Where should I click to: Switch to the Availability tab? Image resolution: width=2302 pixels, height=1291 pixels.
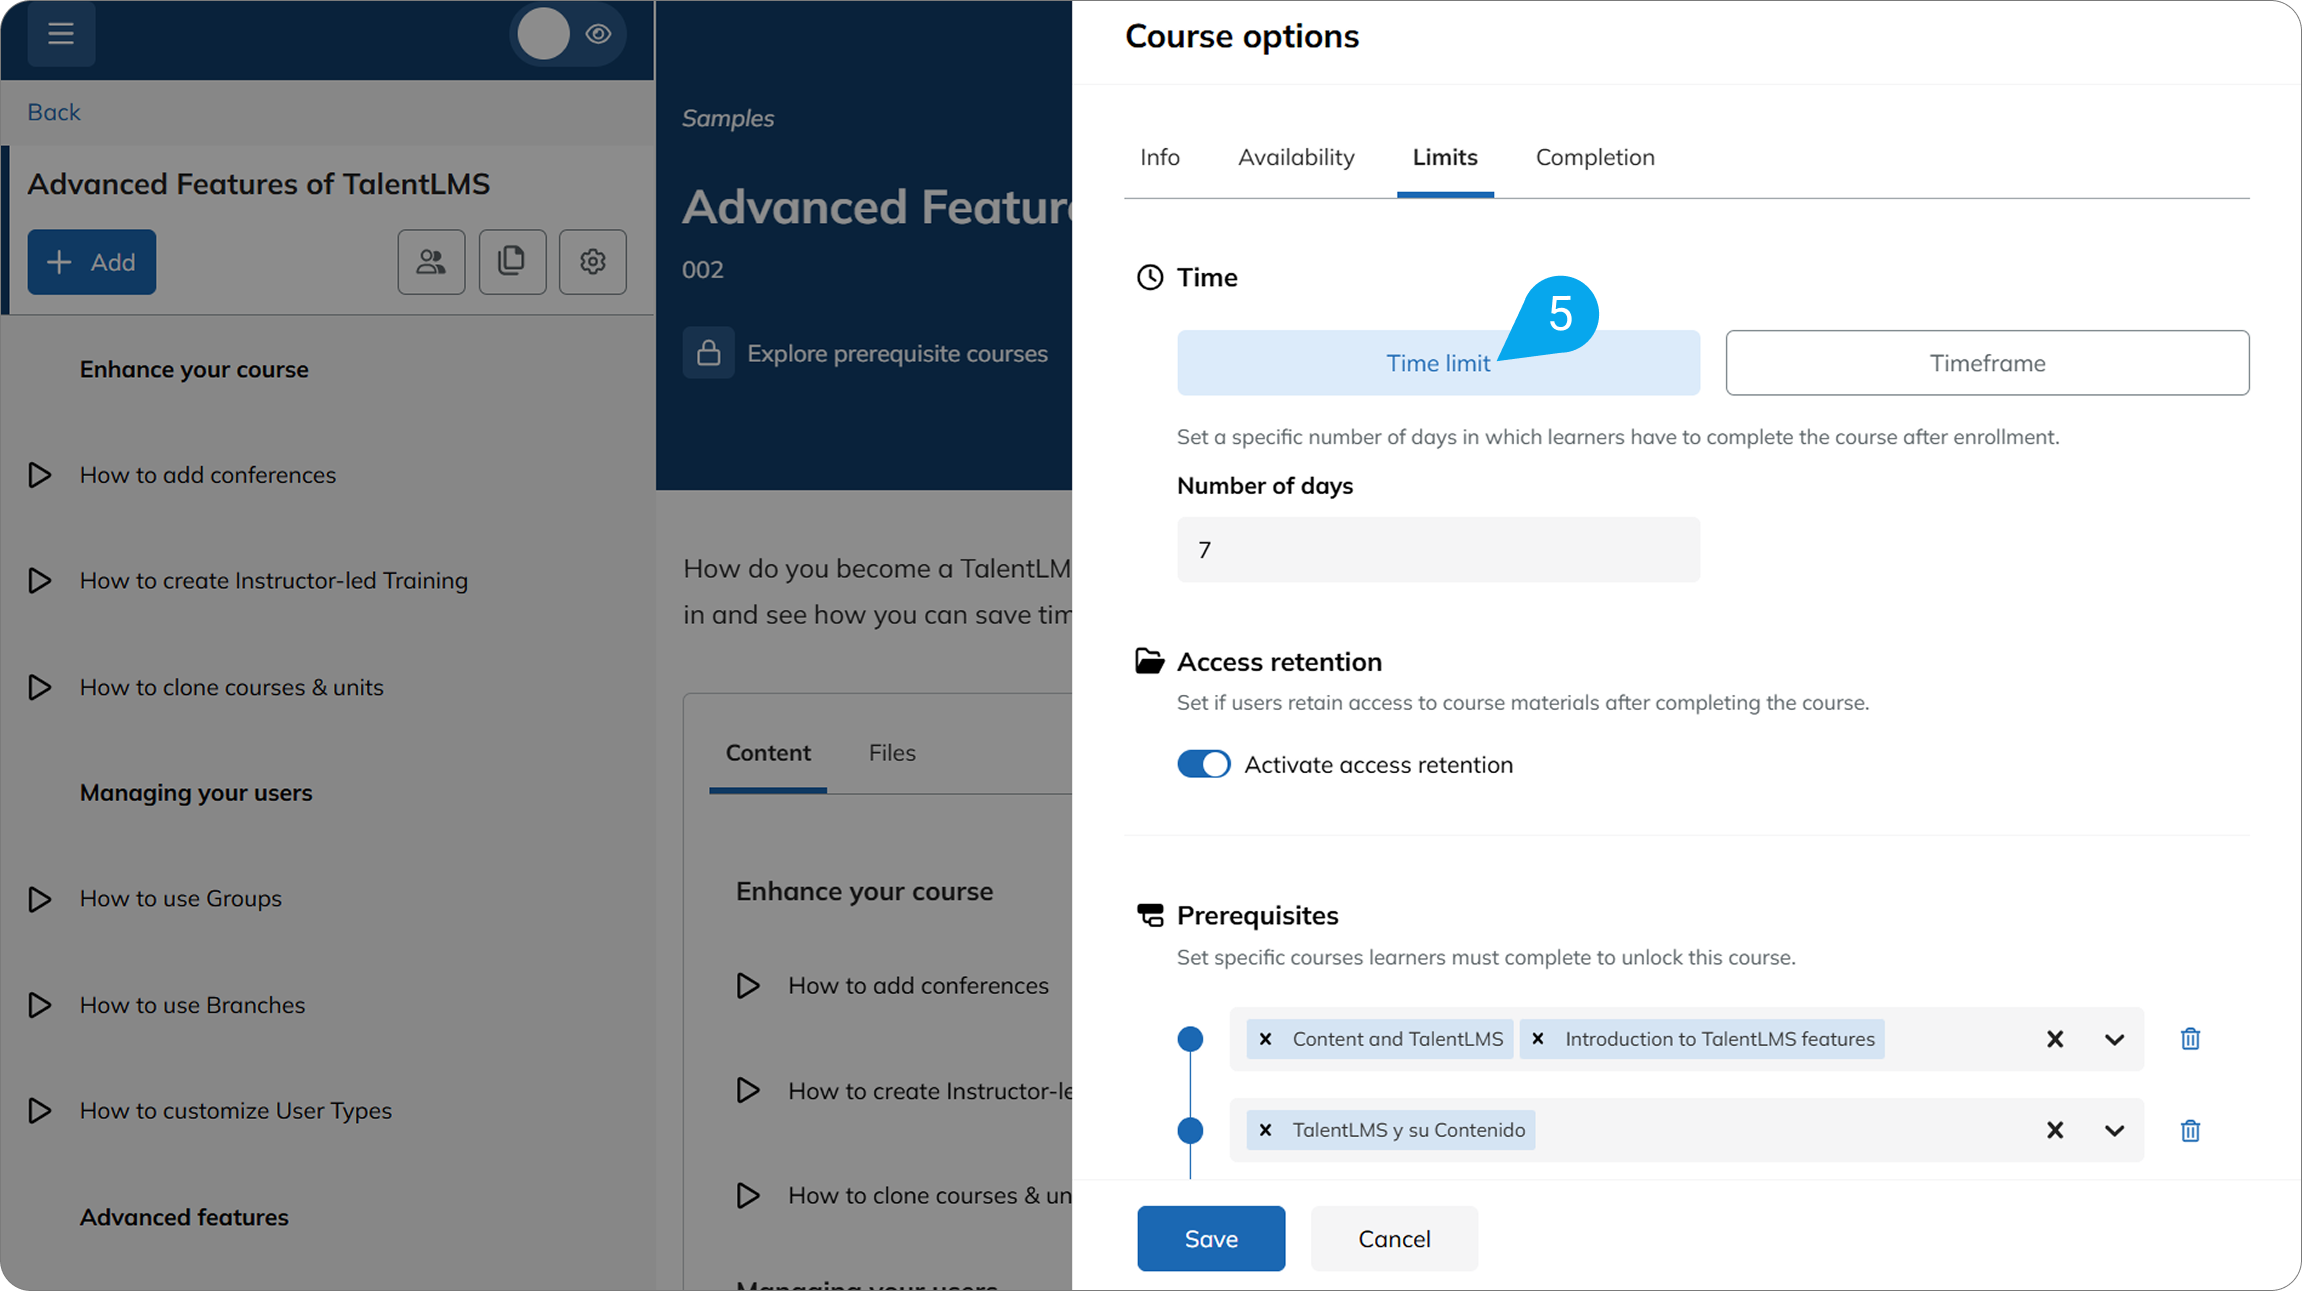[x=1296, y=157]
